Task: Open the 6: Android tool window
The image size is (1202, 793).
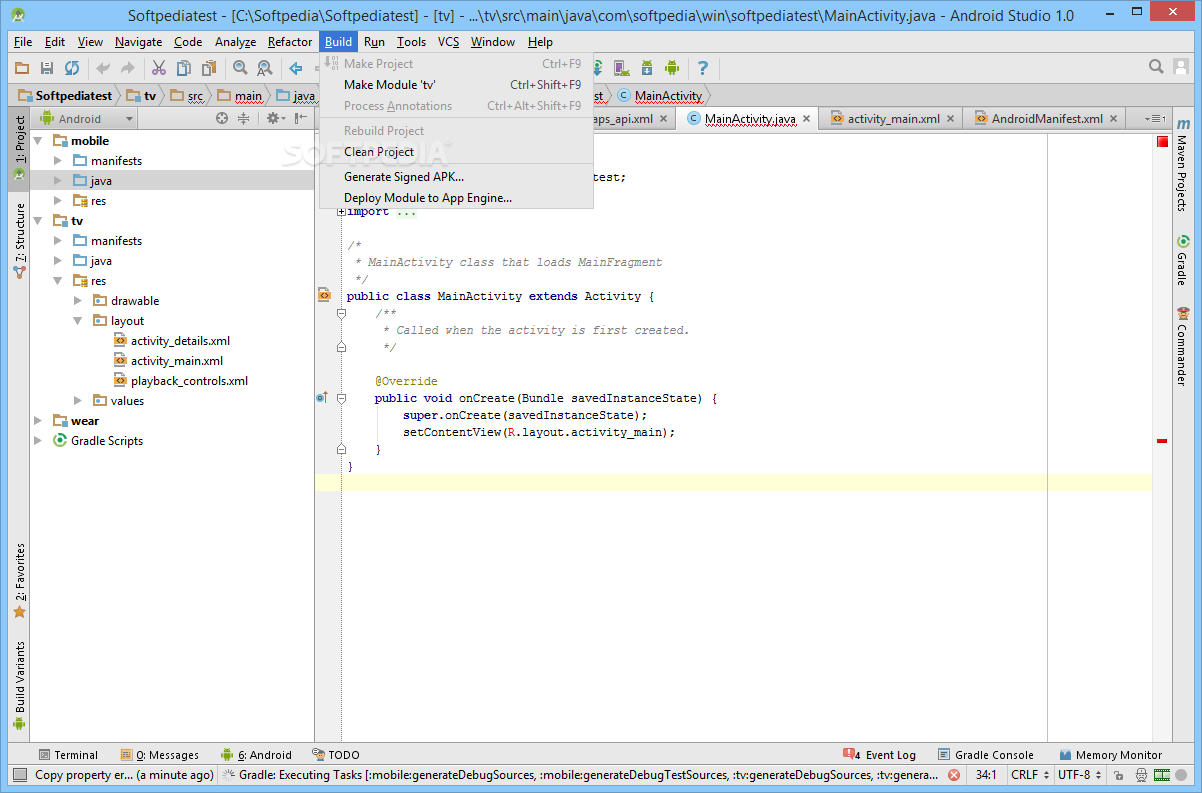Action: [x=257, y=755]
